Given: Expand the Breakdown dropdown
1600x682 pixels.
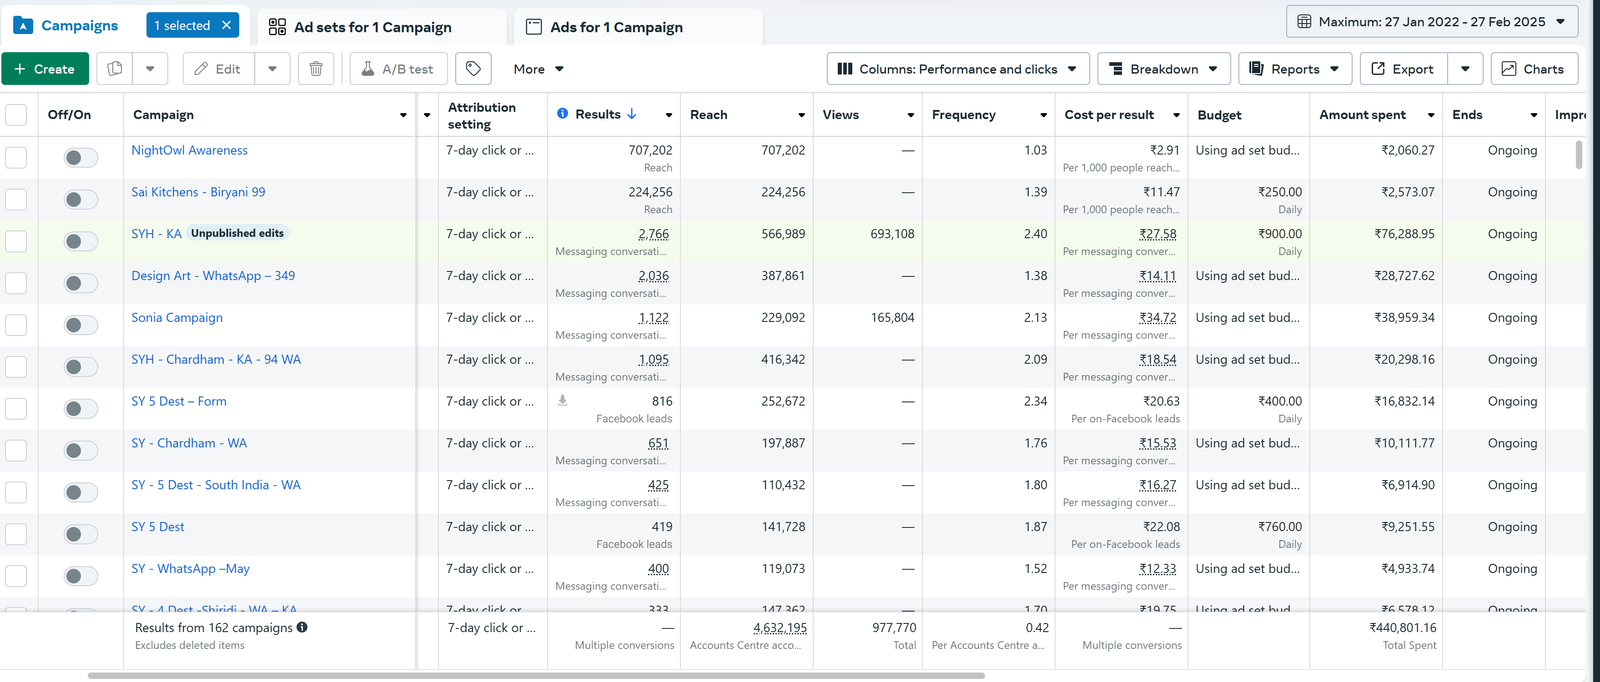Looking at the screenshot, I should pyautogui.click(x=1164, y=69).
